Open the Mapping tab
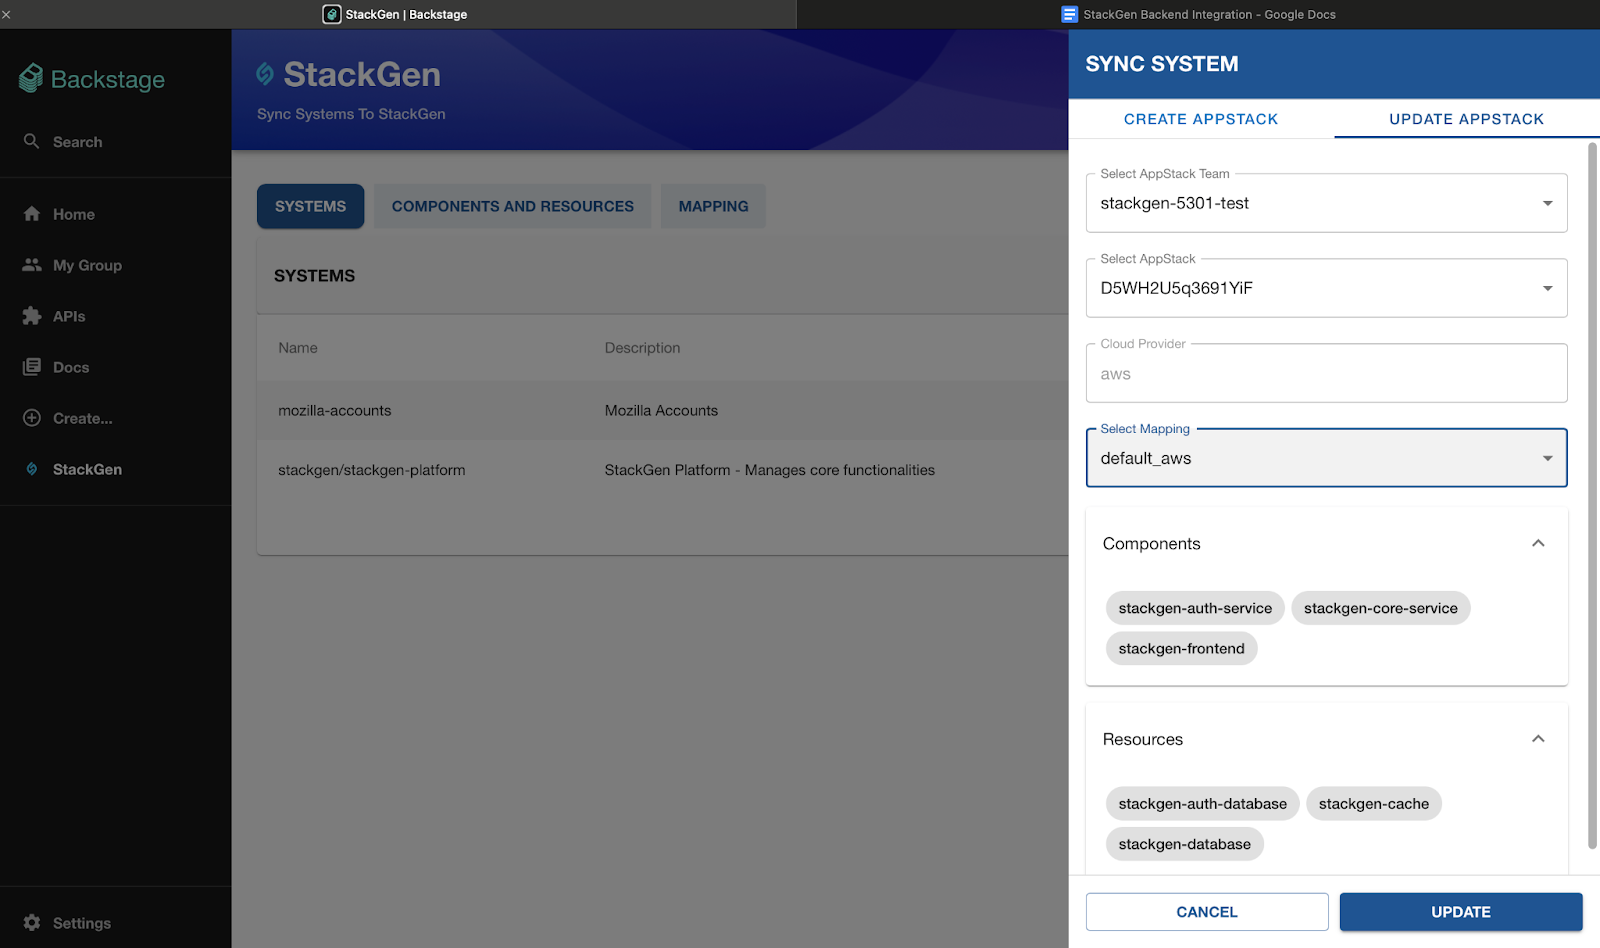The height and width of the screenshot is (948, 1600). (713, 206)
